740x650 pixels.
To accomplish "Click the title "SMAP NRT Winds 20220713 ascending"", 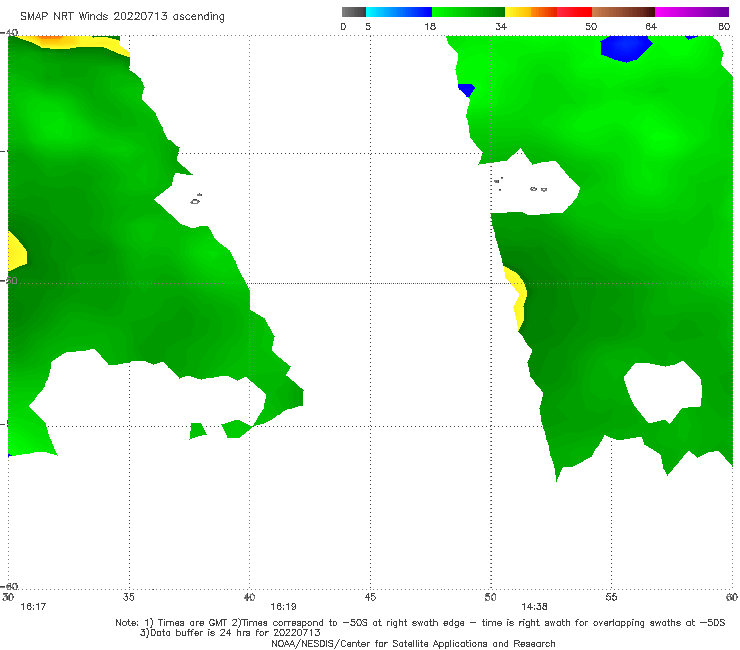I will click(x=122, y=16).
